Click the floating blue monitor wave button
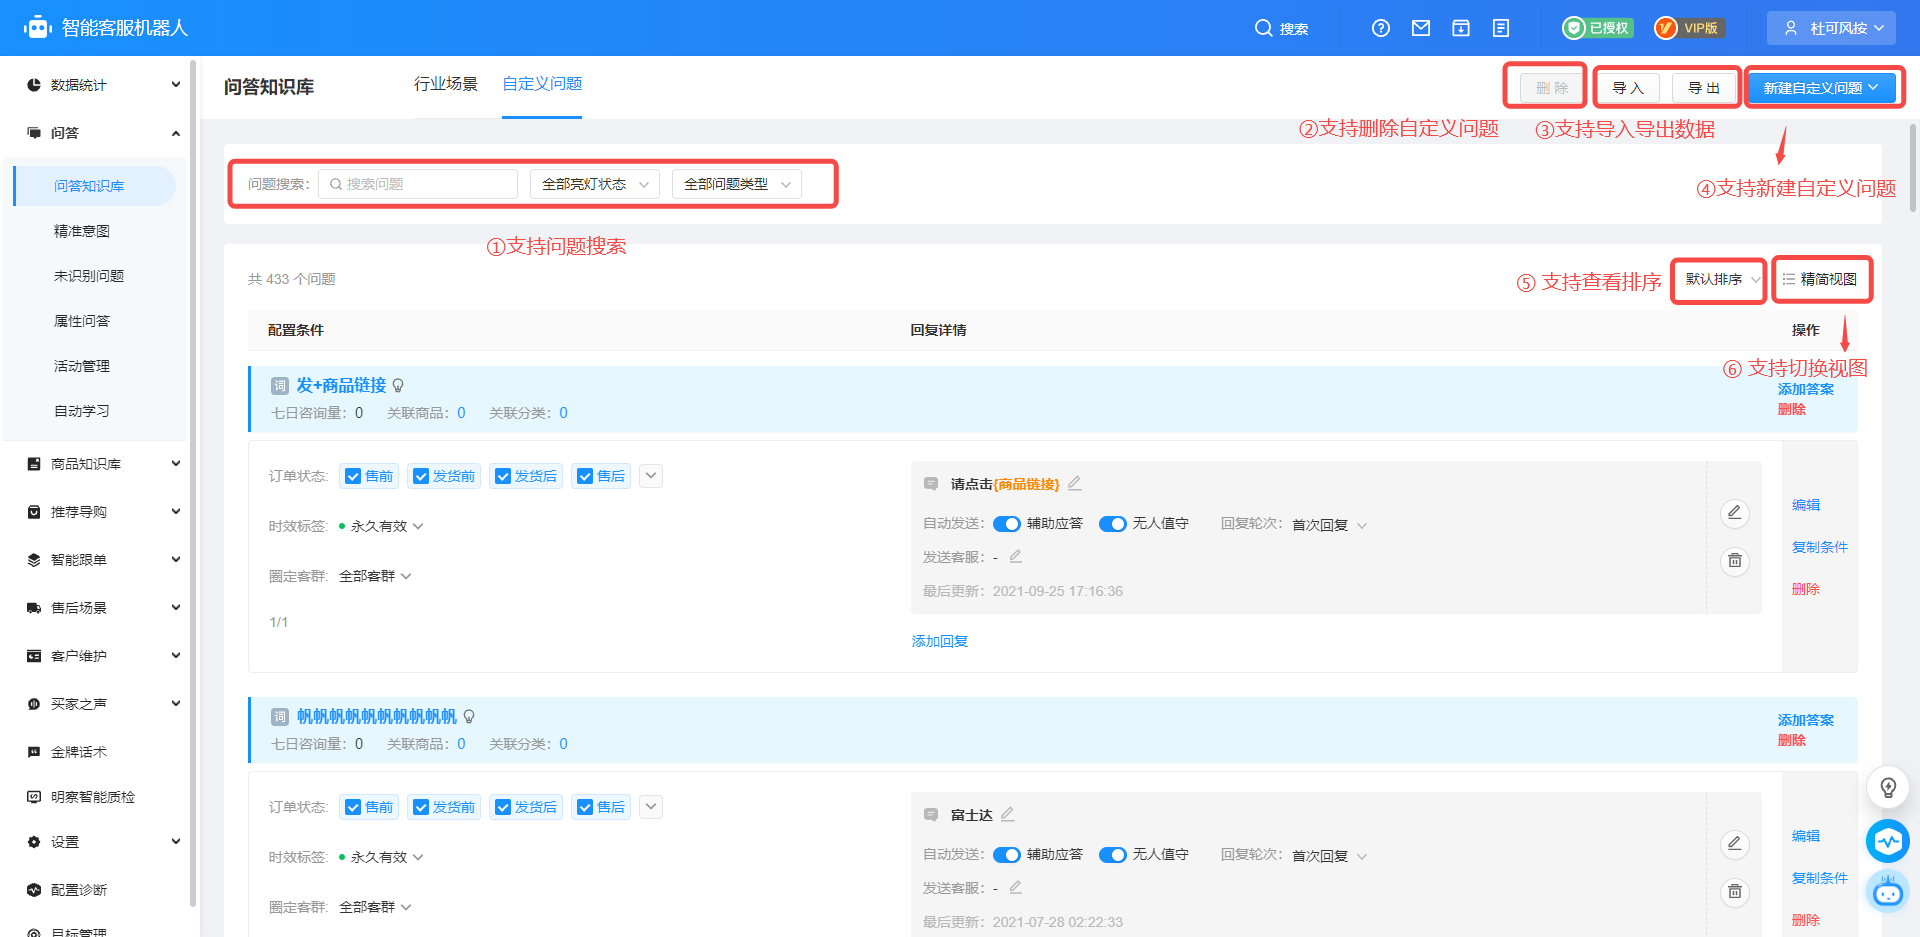Image resolution: width=1920 pixels, height=937 pixels. [1888, 841]
